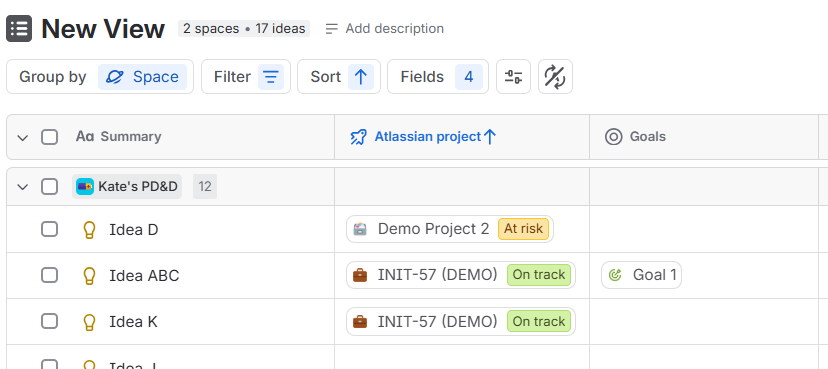Open the Group by Space control
828x369 pixels.
pyautogui.click(x=100, y=77)
